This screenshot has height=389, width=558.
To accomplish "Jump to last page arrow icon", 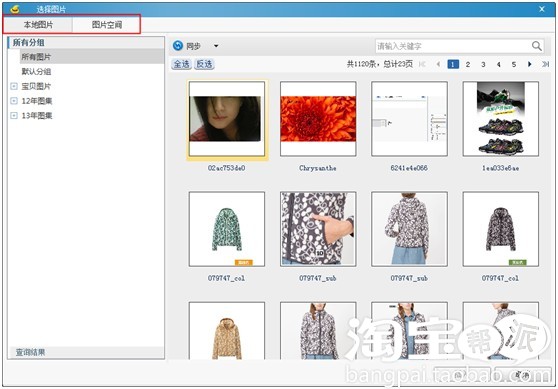I will click(545, 64).
